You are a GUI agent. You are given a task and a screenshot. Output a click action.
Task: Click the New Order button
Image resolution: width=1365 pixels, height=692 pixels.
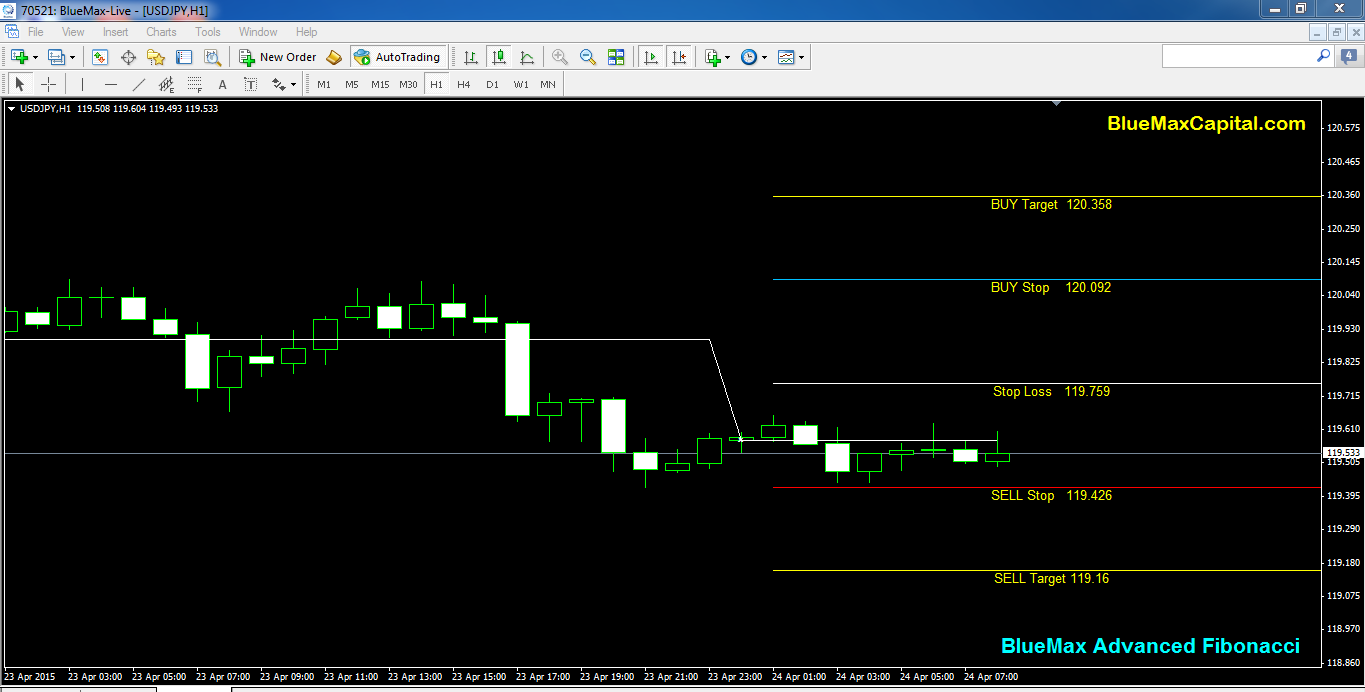click(278, 57)
